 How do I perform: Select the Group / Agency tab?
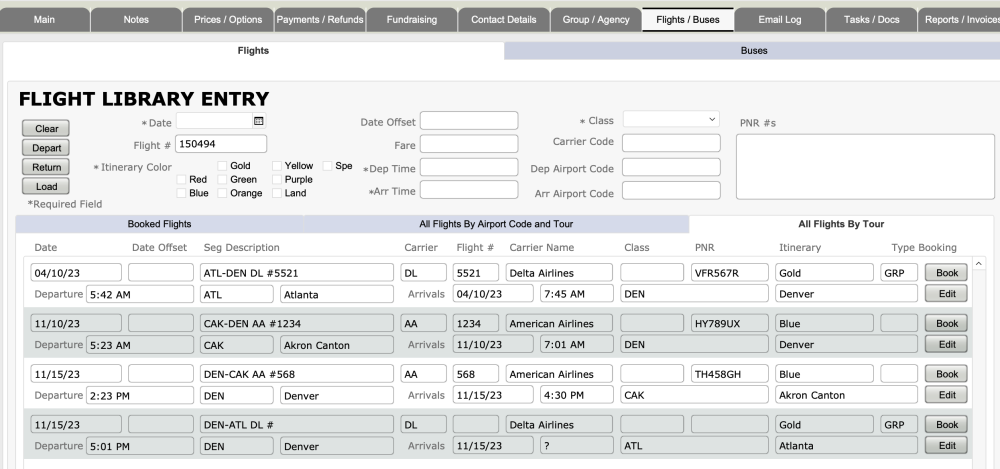[596, 20]
